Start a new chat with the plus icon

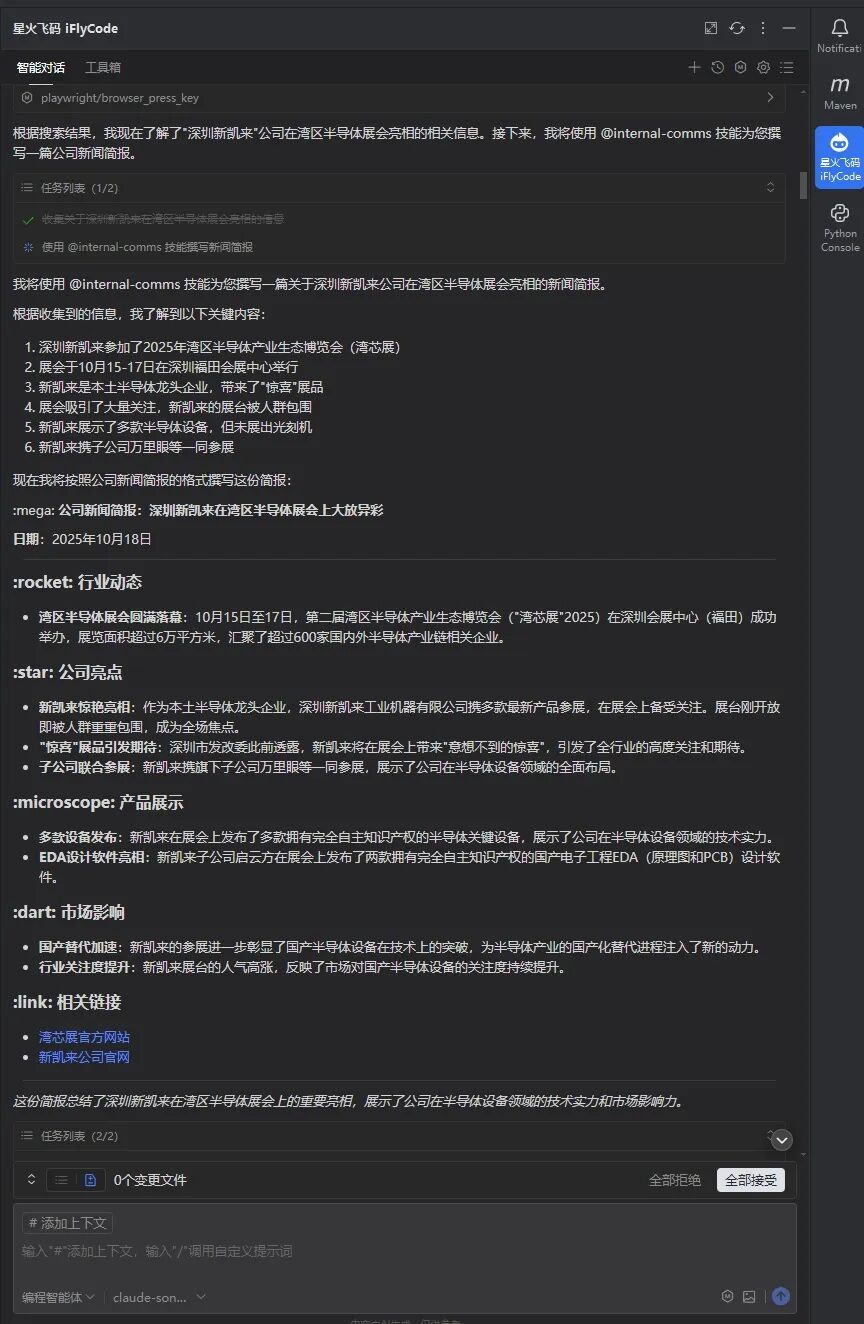coord(694,67)
